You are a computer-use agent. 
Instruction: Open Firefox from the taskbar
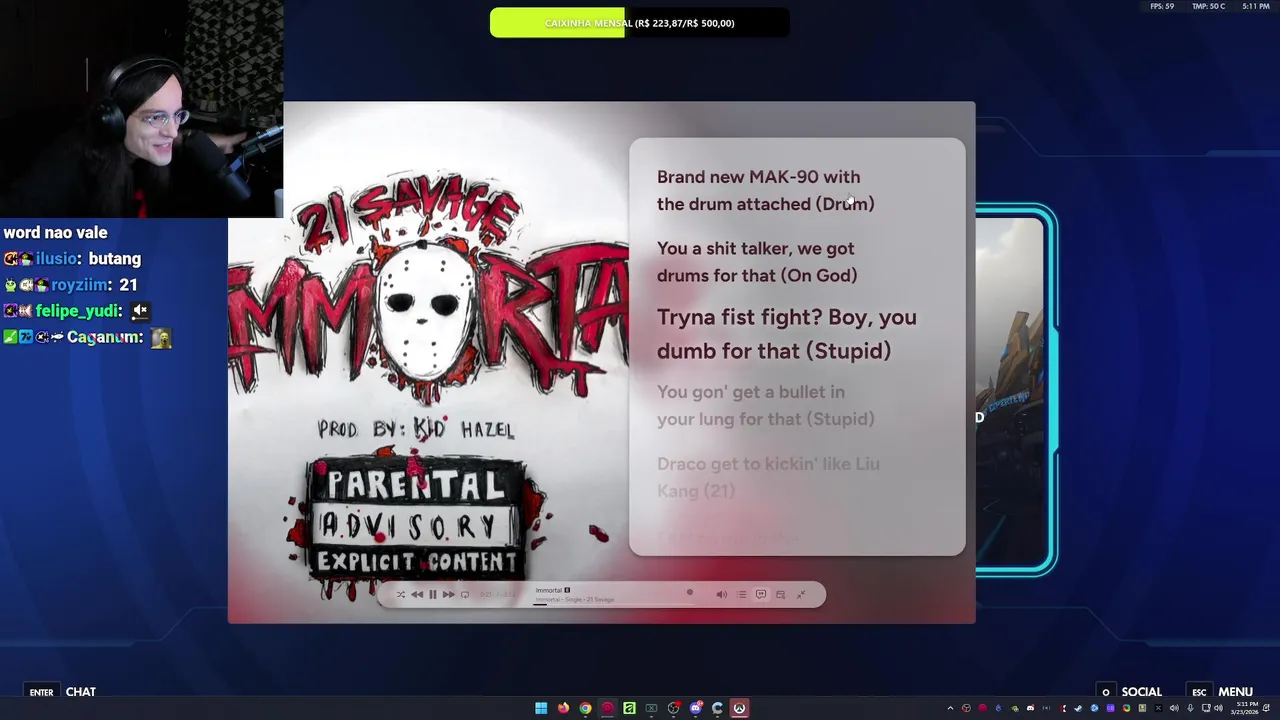click(563, 708)
